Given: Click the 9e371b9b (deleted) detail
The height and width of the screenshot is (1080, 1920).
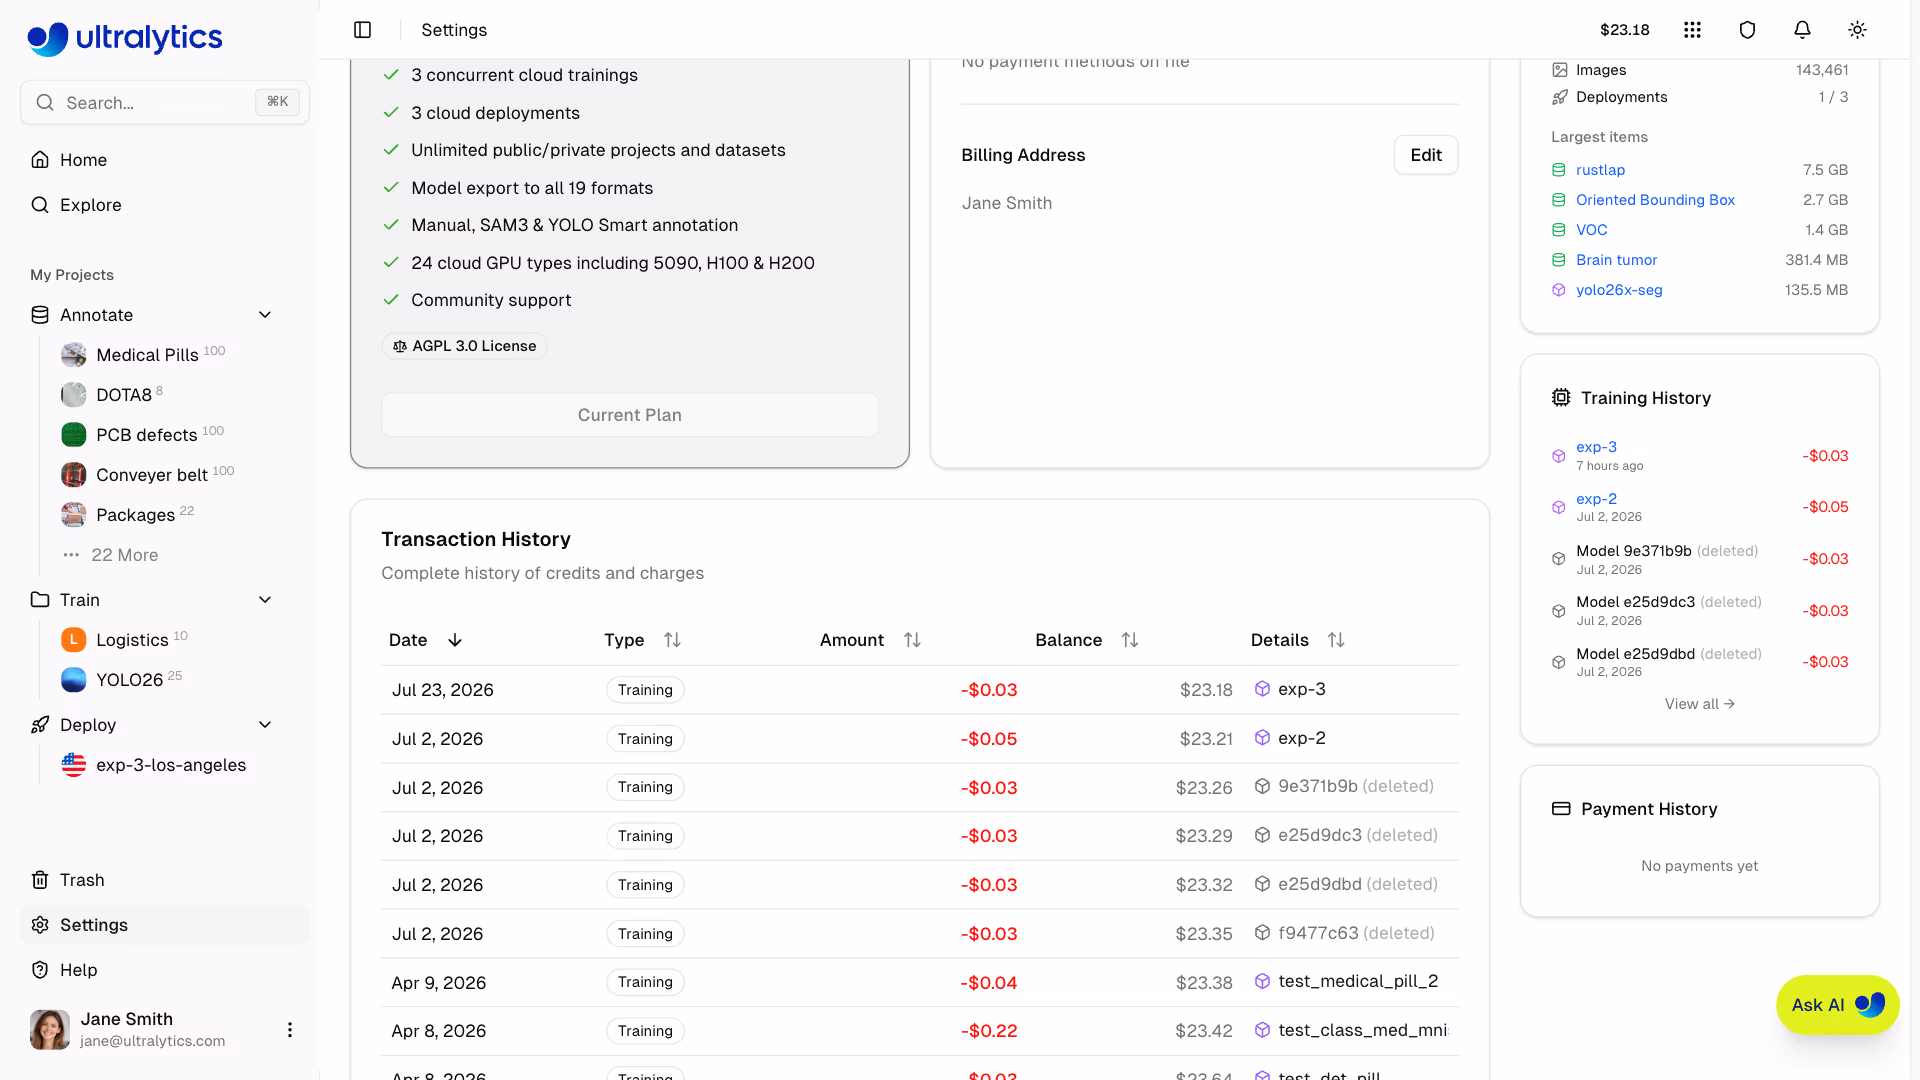Looking at the screenshot, I should pos(1356,787).
